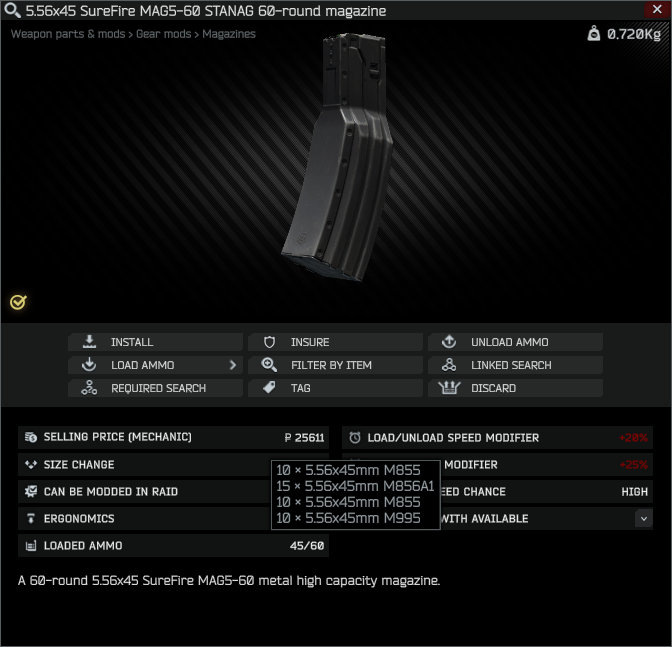Click the Discard trash icon
This screenshot has height=647, width=672.
pyautogui.click(x=449, y=387)
